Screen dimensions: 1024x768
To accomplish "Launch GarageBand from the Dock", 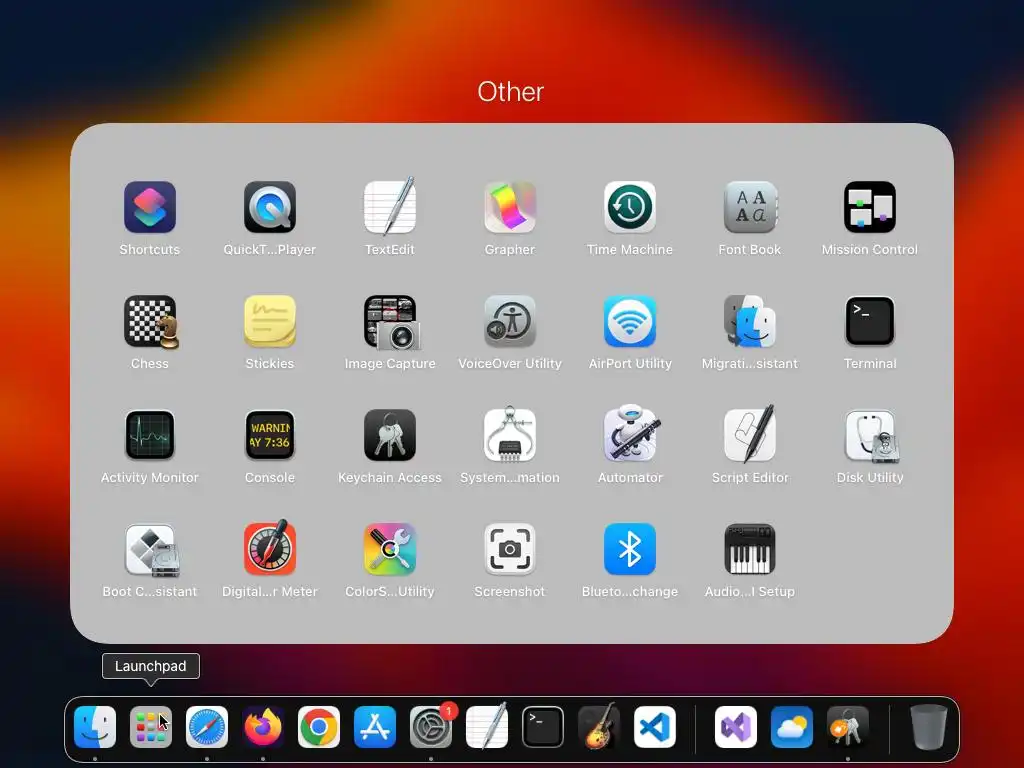I will pyautogui.click(x=599, y=726).
